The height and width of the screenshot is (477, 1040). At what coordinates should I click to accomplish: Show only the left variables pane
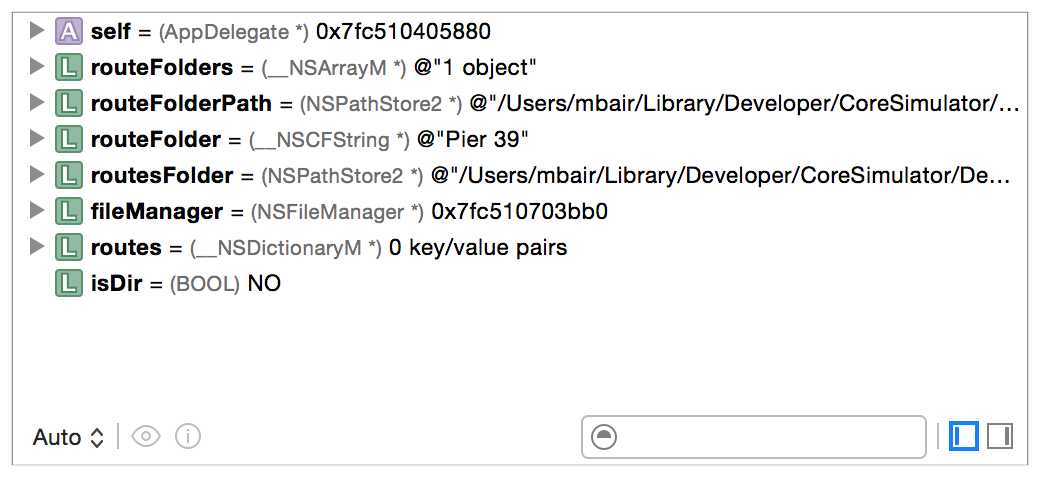[x=963, y=437]
